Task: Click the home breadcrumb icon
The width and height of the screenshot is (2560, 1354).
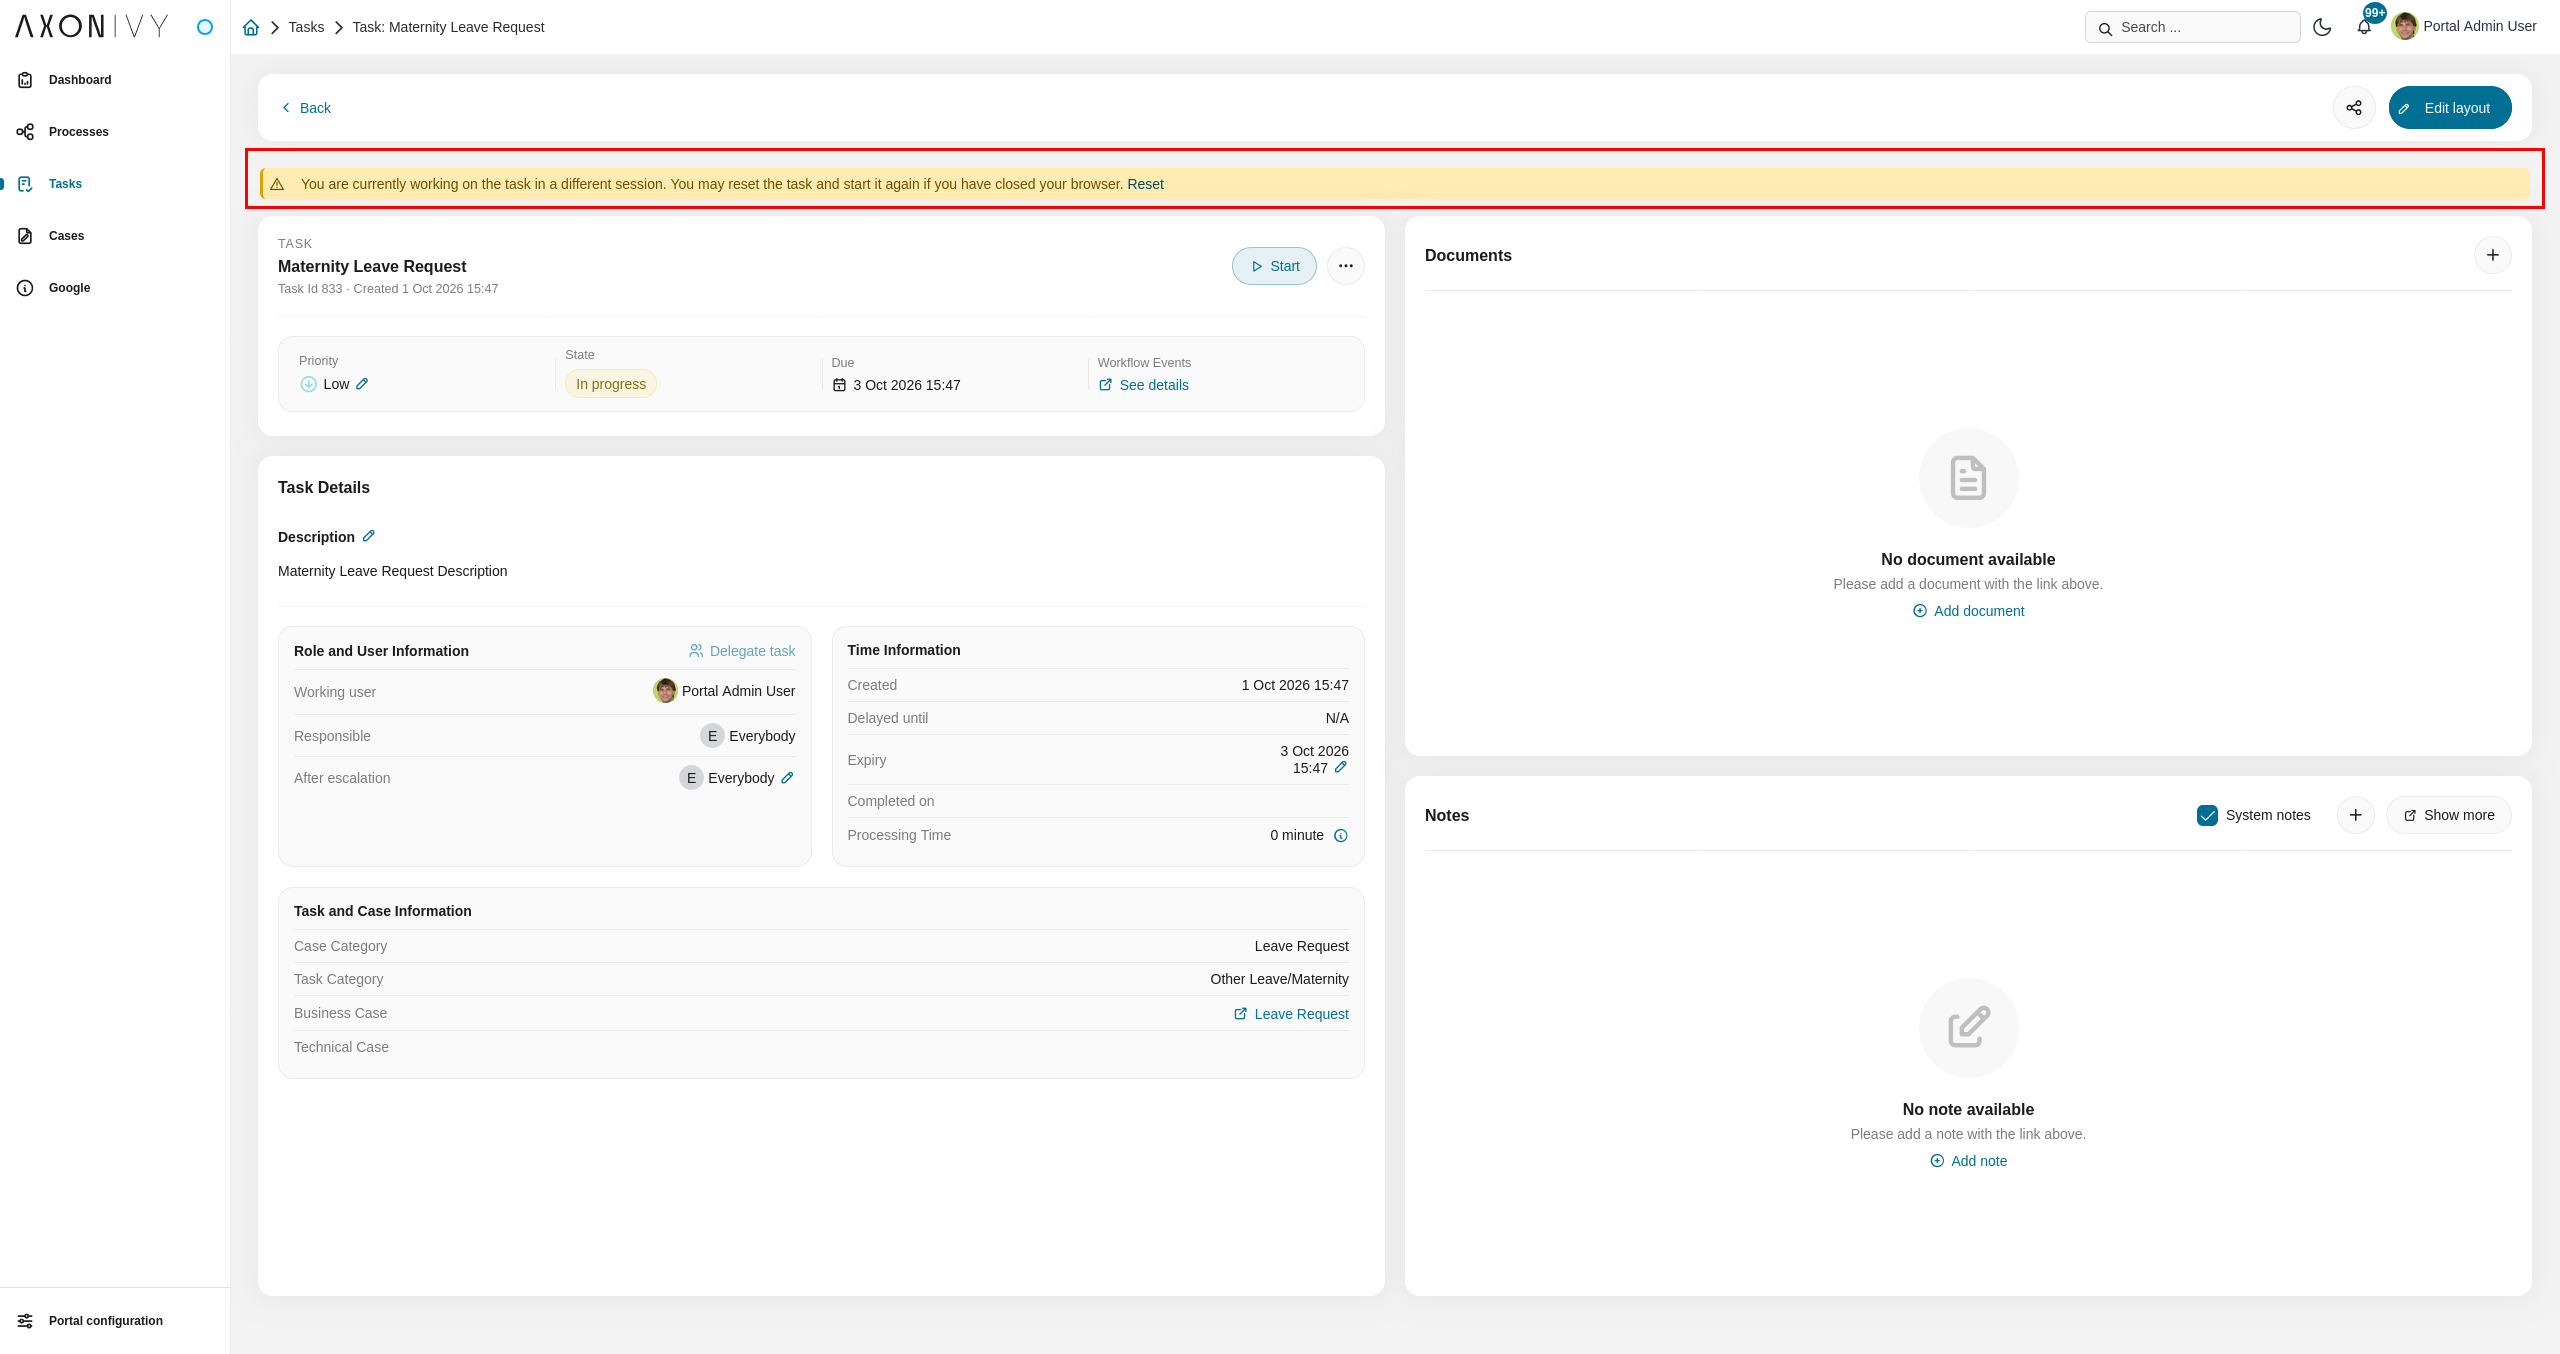Action: (x=251, y=27)
